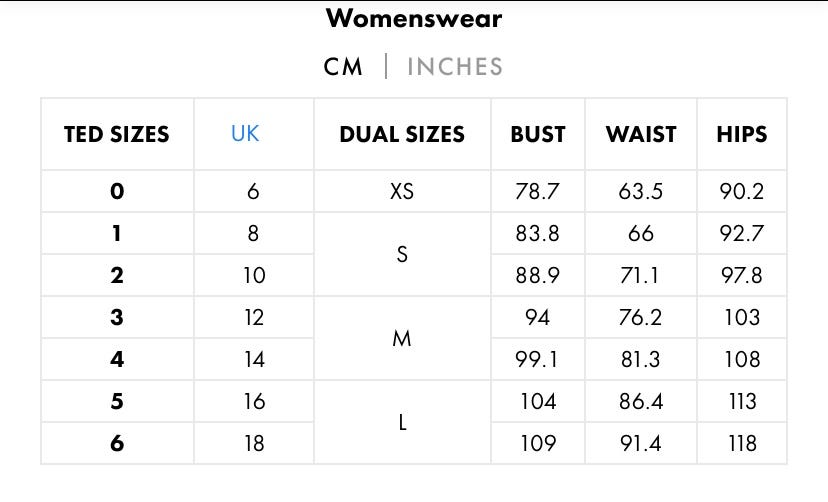
Task: Click UK size 18 cell
Action: pyautogui.click(x=254, y=443)
